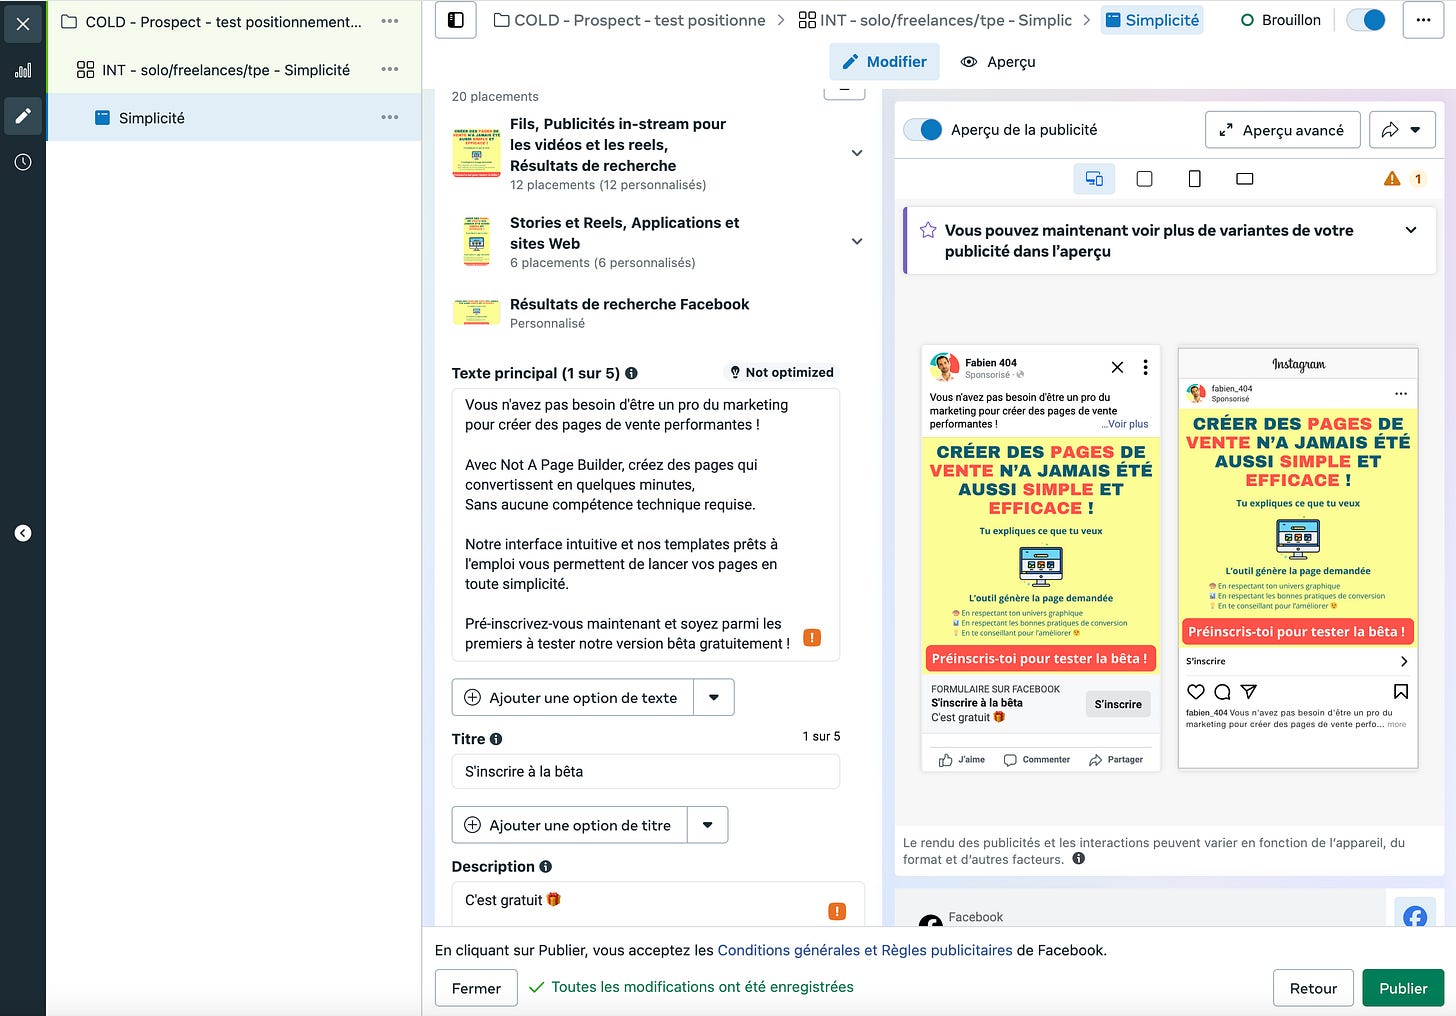This screenshot has width=1456, height=1016.
Task: Close the Facebook ad preview with X
Action: 1118,367
